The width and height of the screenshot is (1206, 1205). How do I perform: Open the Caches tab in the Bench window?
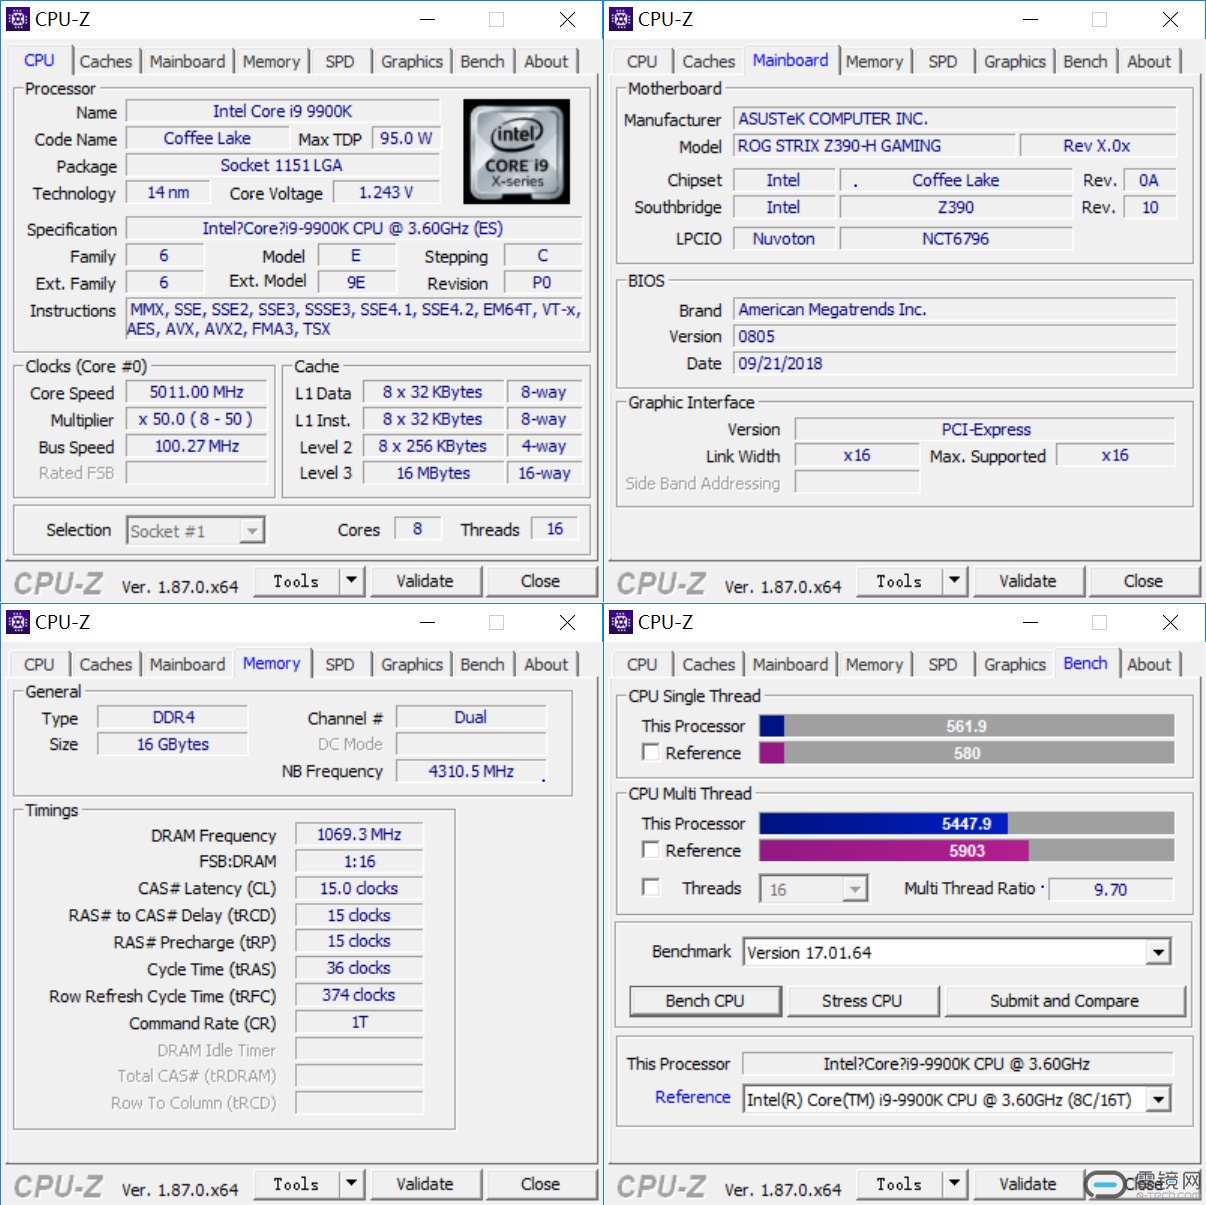pos(709,665)
